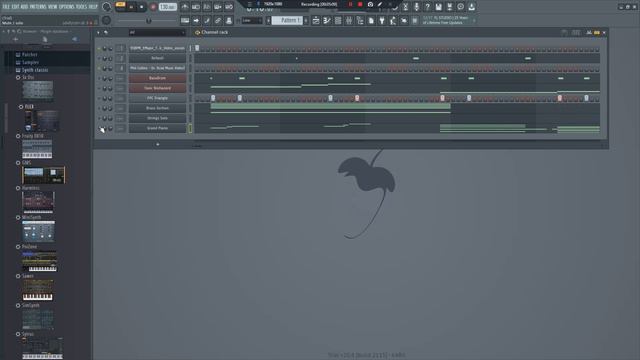Open the view channel rack icon
This screenshot has height=360, width=640.
tap(338, 20)
